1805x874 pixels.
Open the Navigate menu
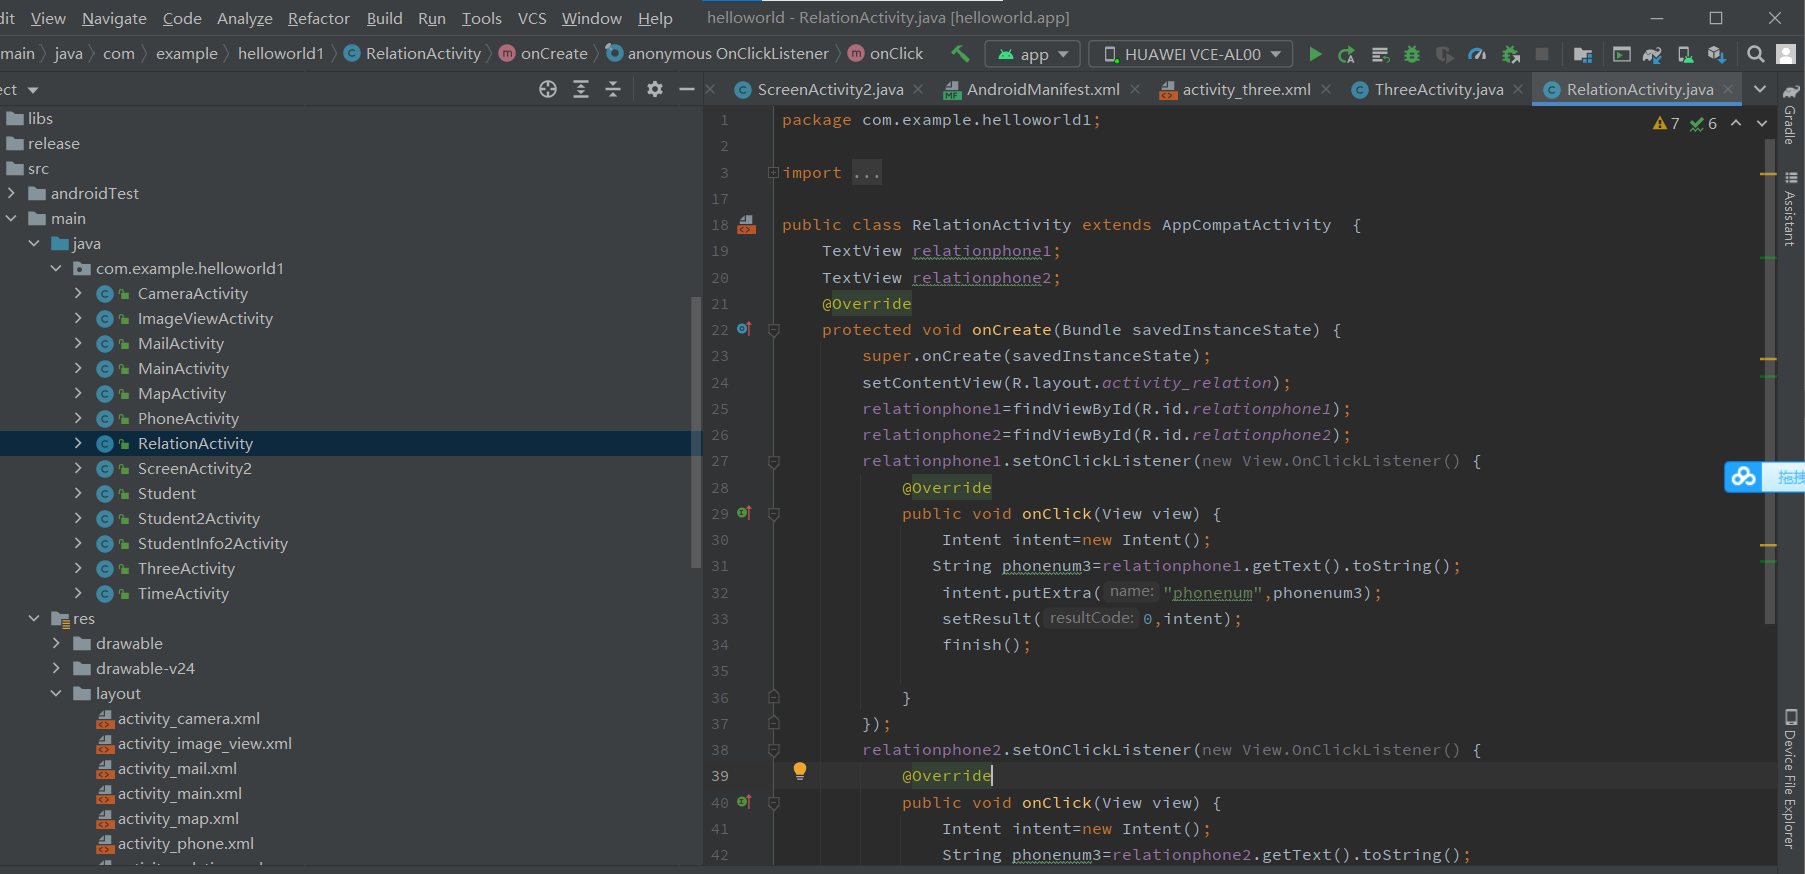coord(114,18)
